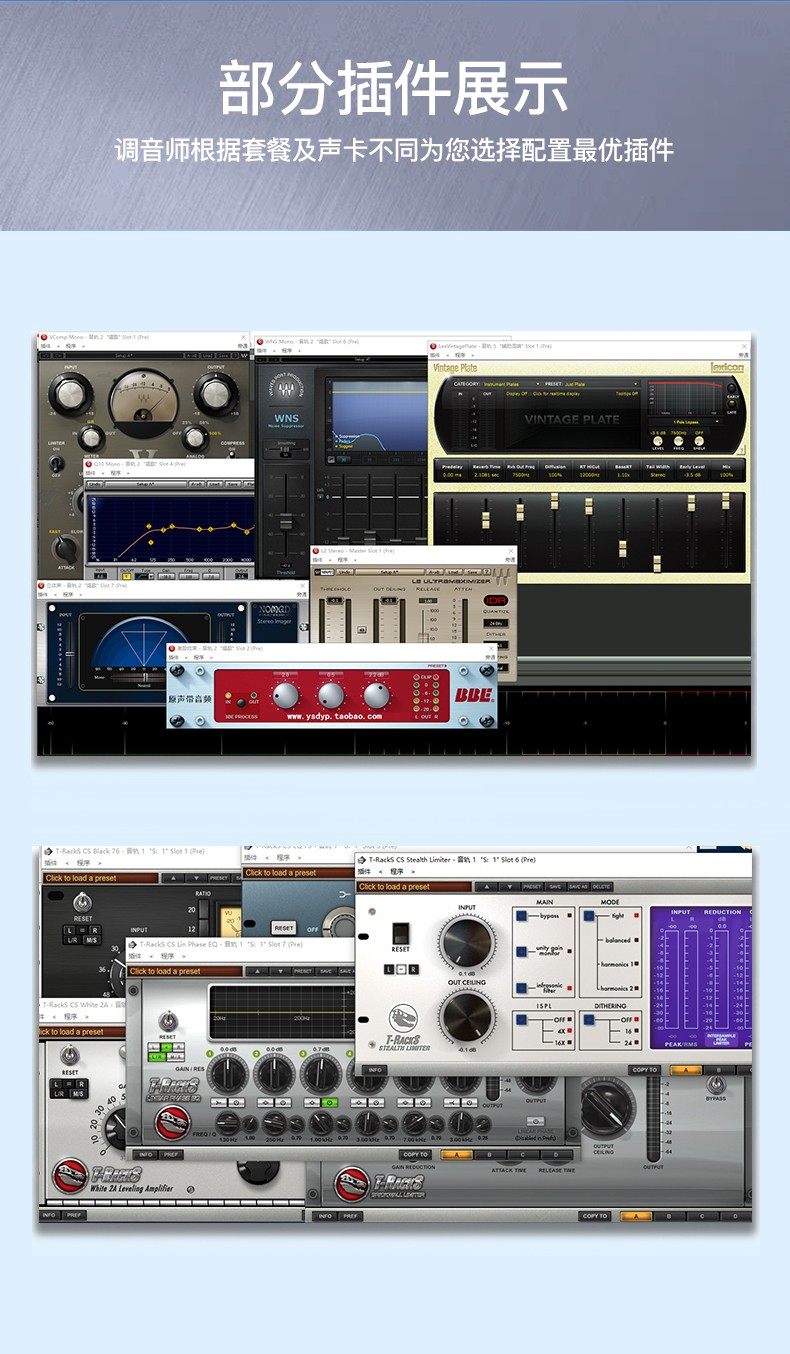
Task: Click the ATTACK knob on VComp
Action: click(66, 549)
